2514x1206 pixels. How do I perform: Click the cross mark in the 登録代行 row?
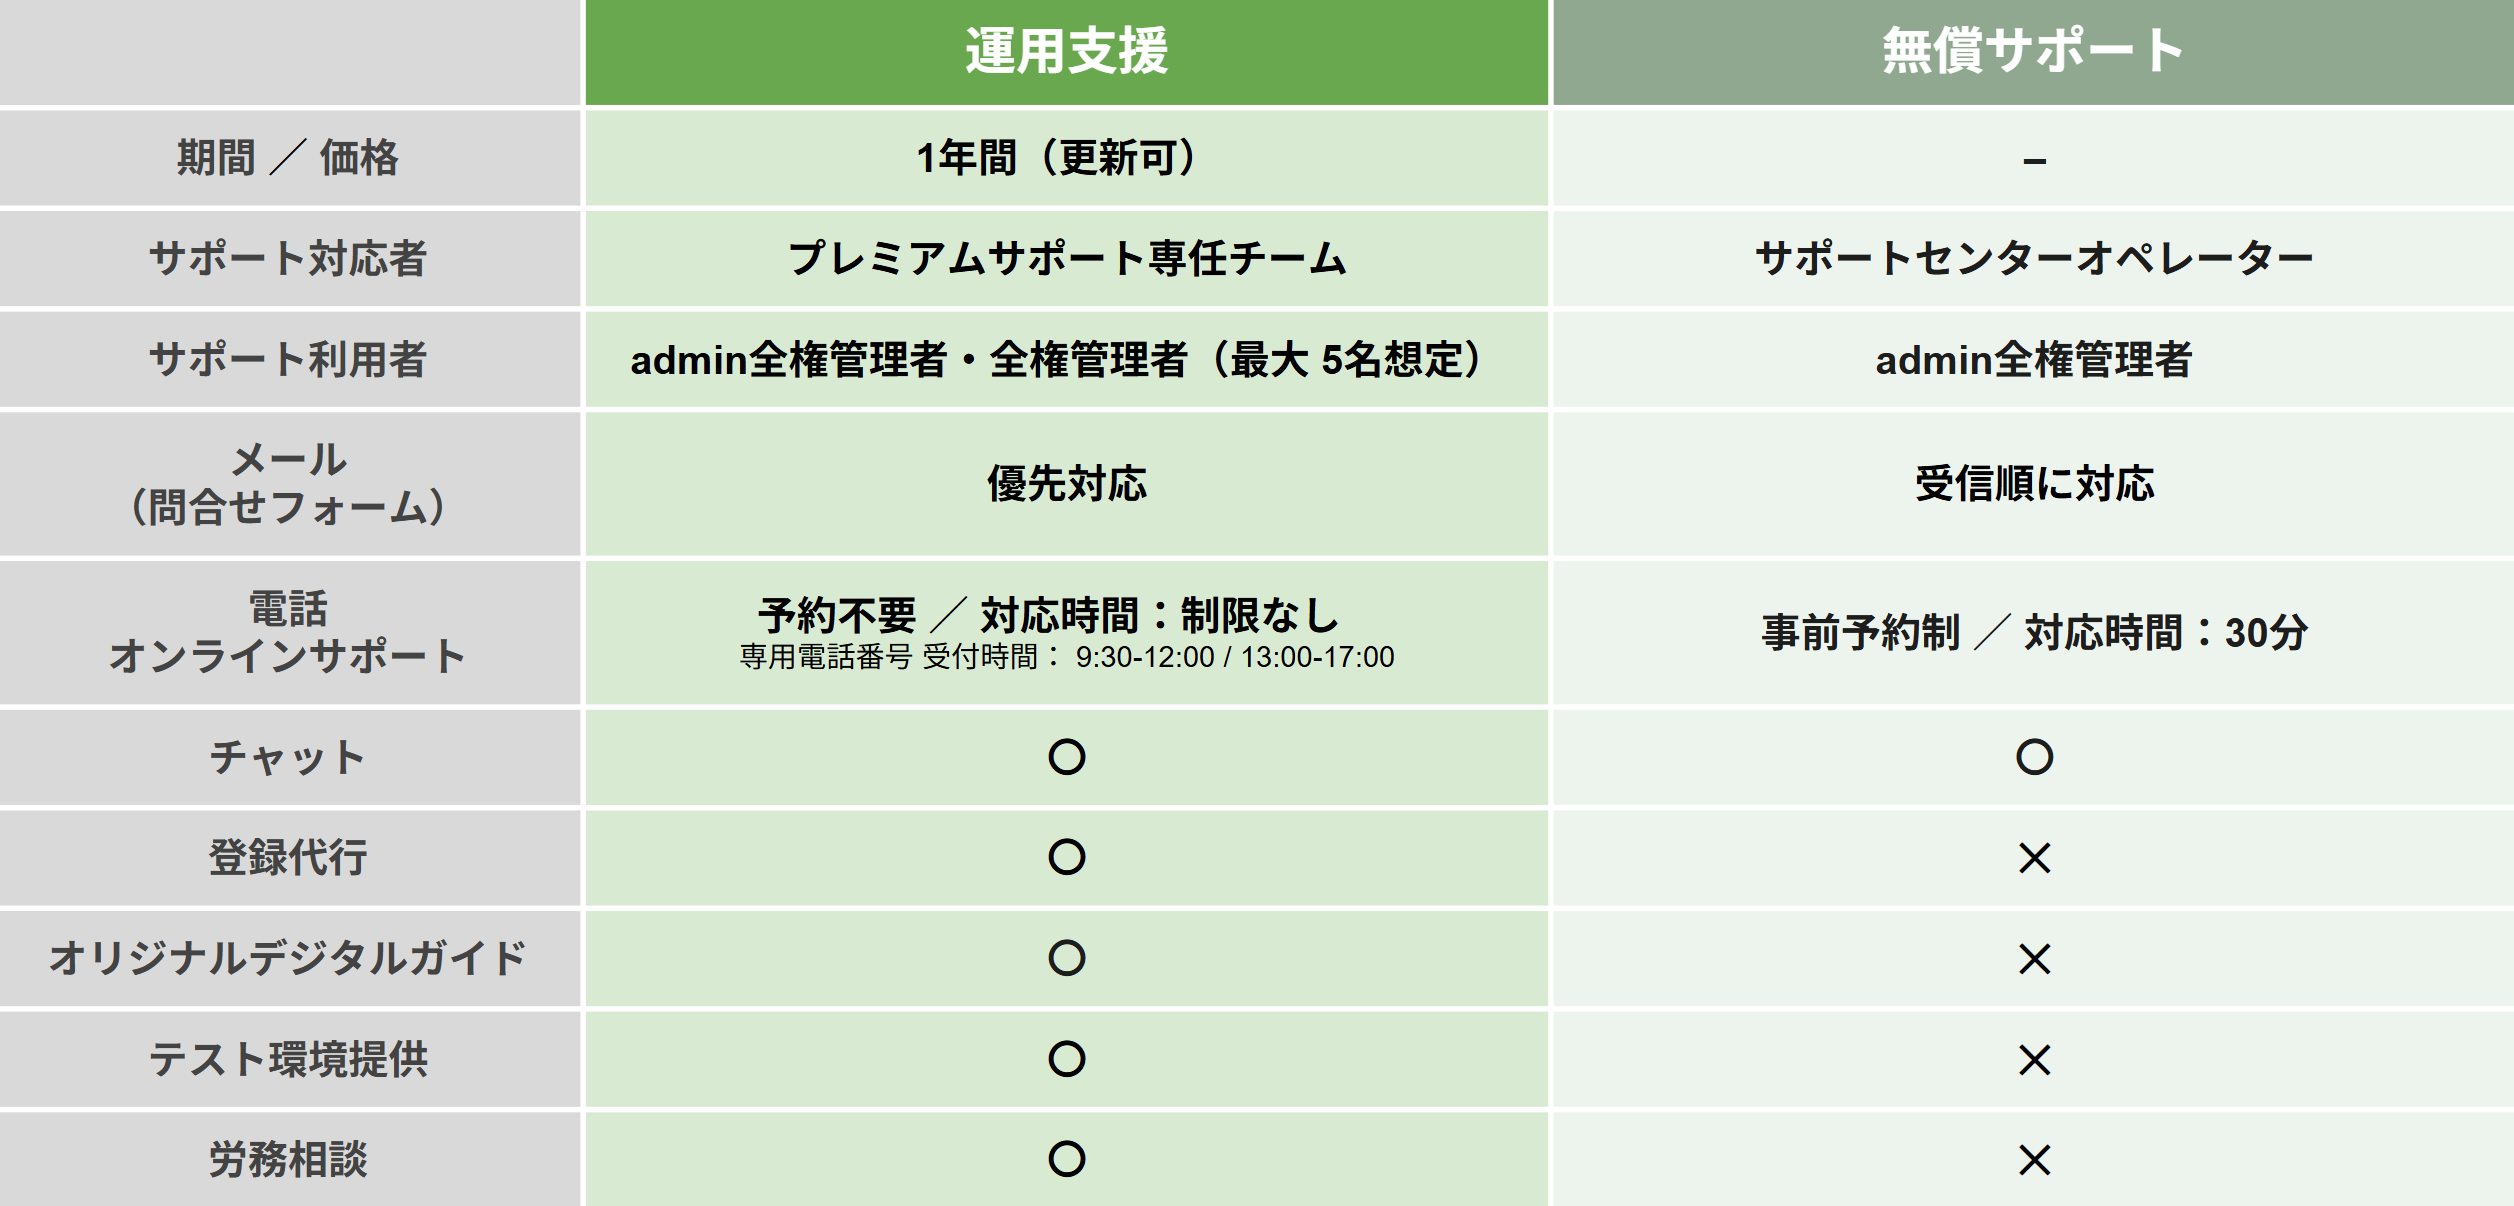(2034, 858)
